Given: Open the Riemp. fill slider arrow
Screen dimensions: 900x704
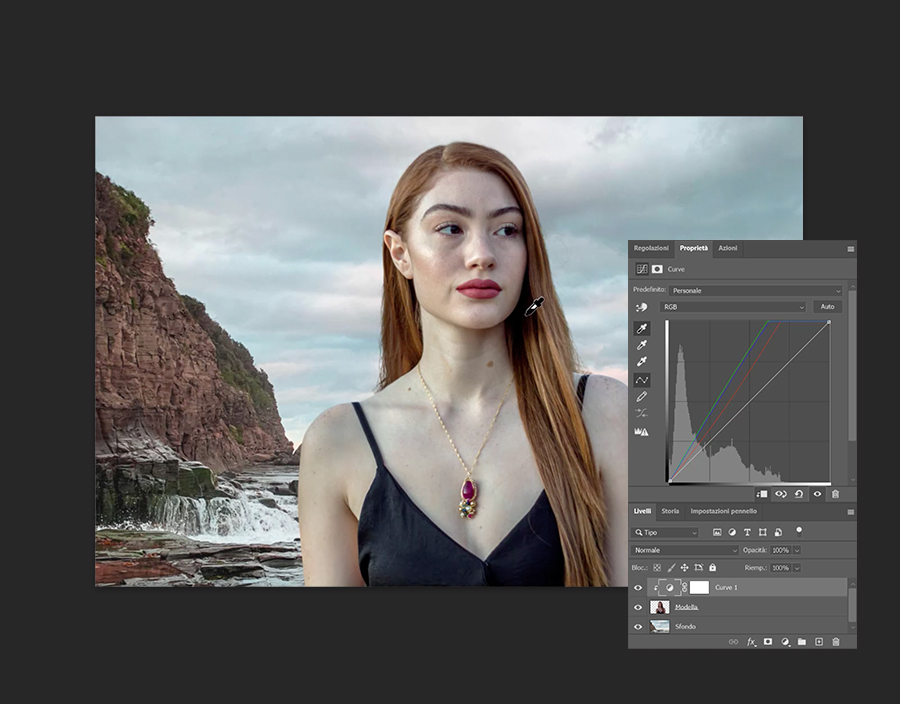Looking at the screenshot, I should point(797,568).
